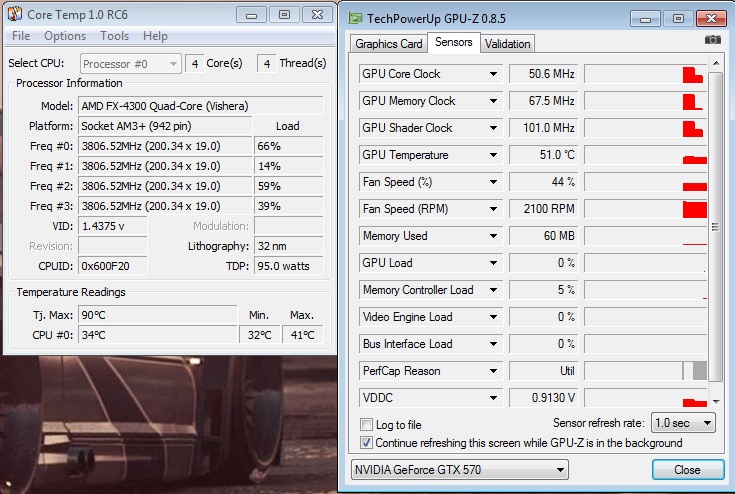Open the File menu in Core Temp
This screenshot has width=735, height=494.
[x=21, y=36]
